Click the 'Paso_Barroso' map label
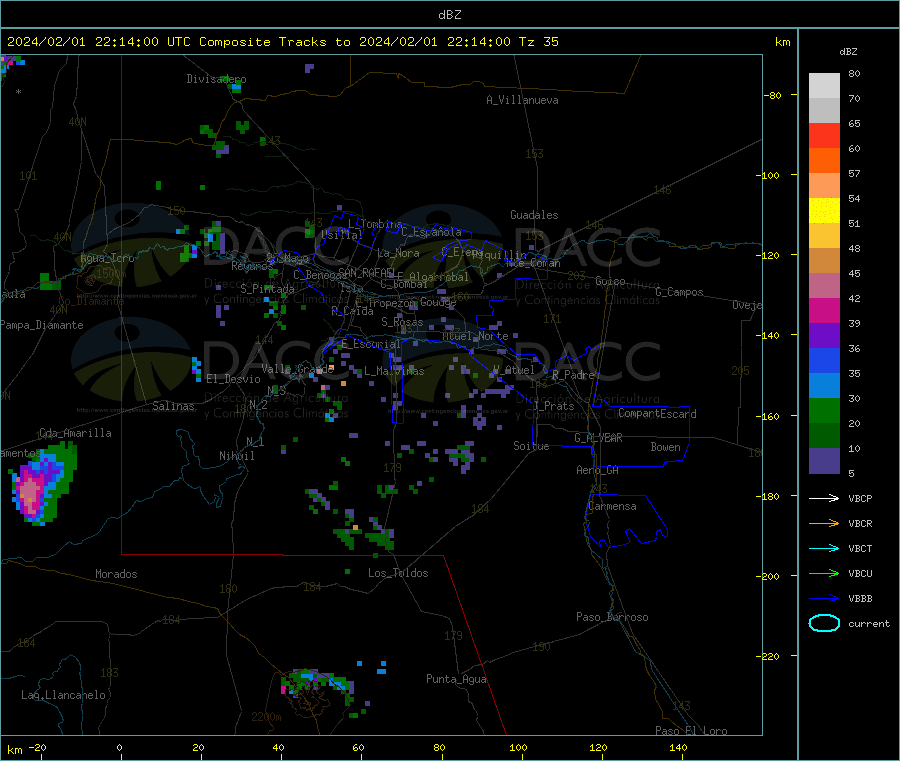 (612, 617)
